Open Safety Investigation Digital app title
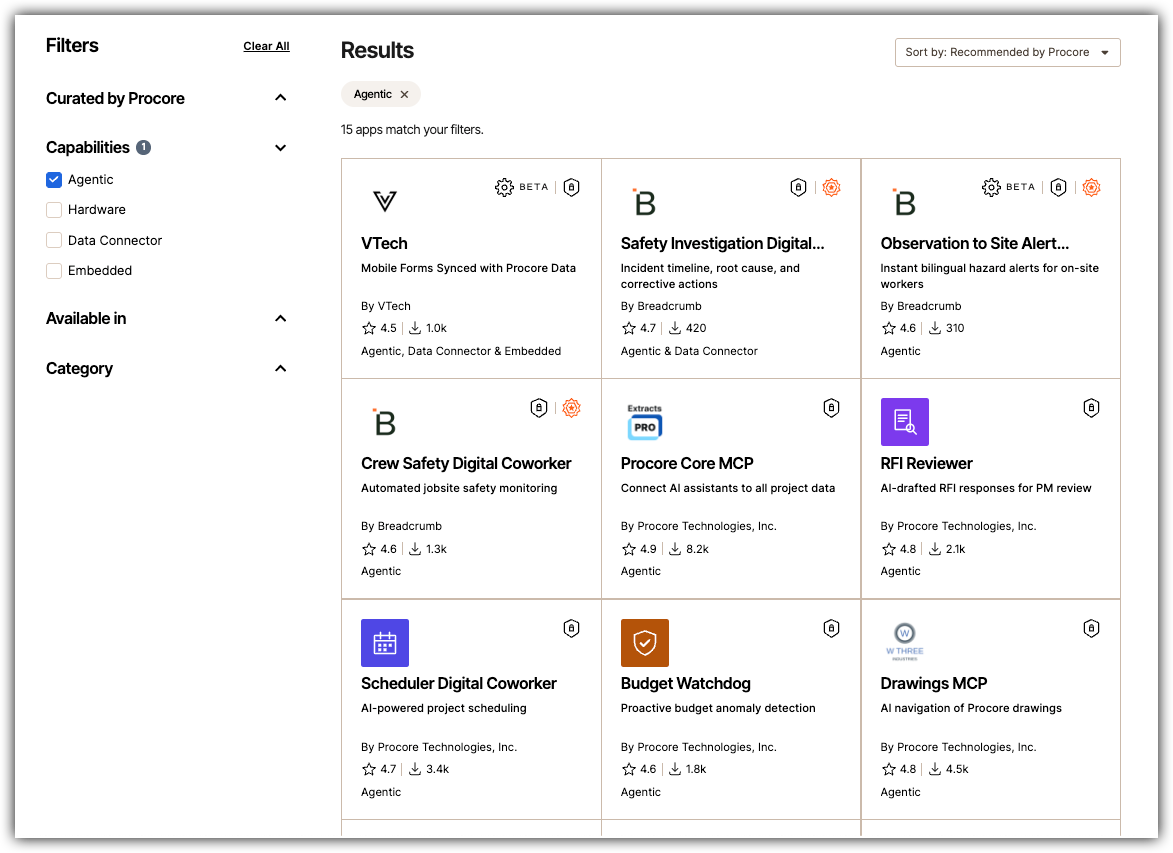The width and height of the screenshot is (1173, 853). click(723, 243)
